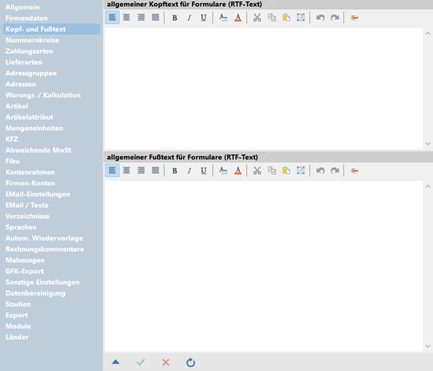The width and height of the screenshot is (433, 371).
Task: Click last orange icon in Fußtext toolbar
Action: point(354,171)
